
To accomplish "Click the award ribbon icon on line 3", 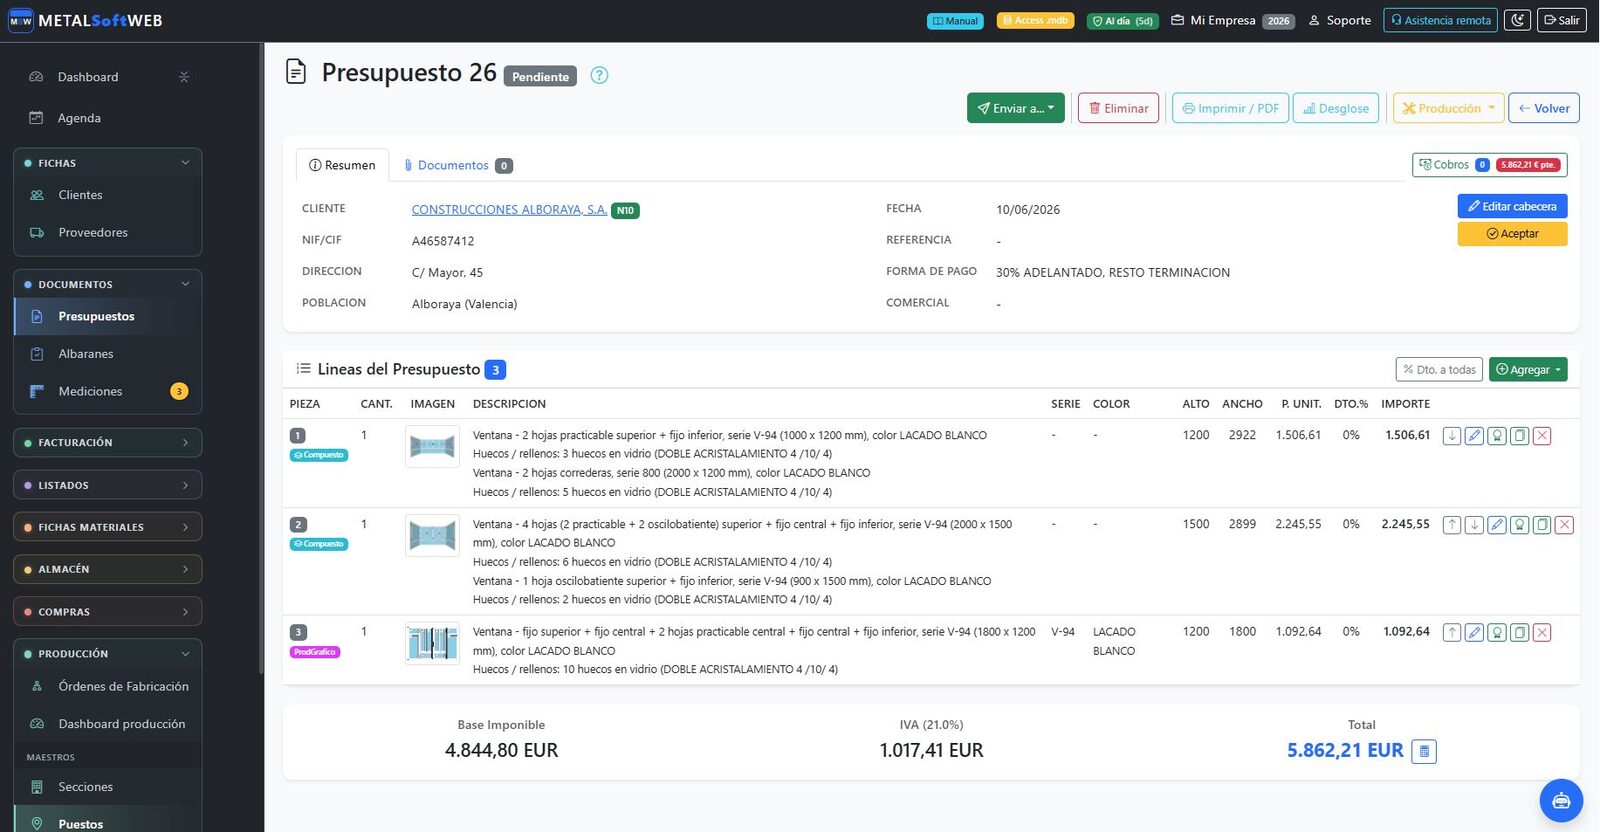I will 1497,633.
